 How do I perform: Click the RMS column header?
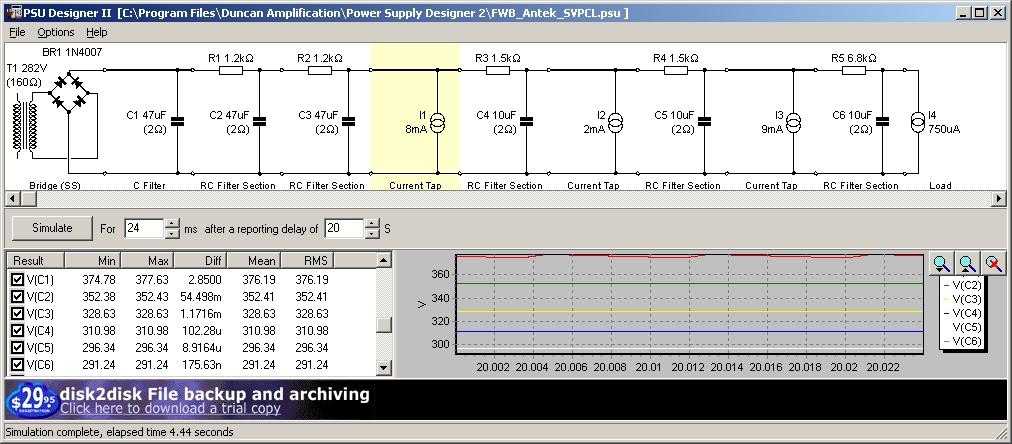(308, 260)
